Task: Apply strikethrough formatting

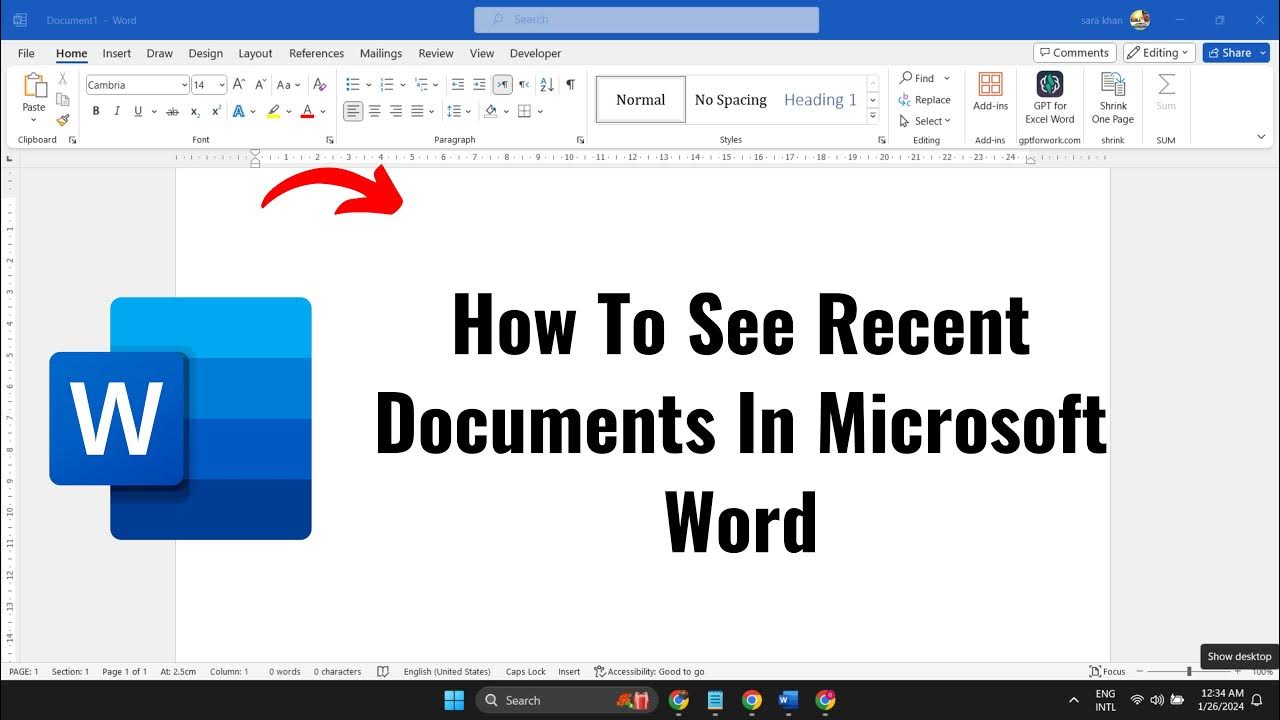Action: [172, 111]
